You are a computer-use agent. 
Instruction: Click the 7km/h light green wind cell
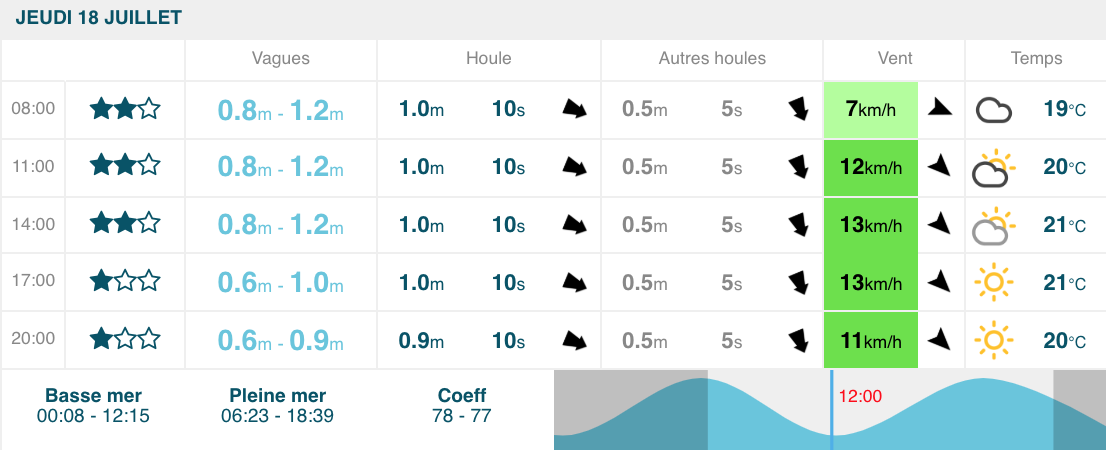[870, 109]
